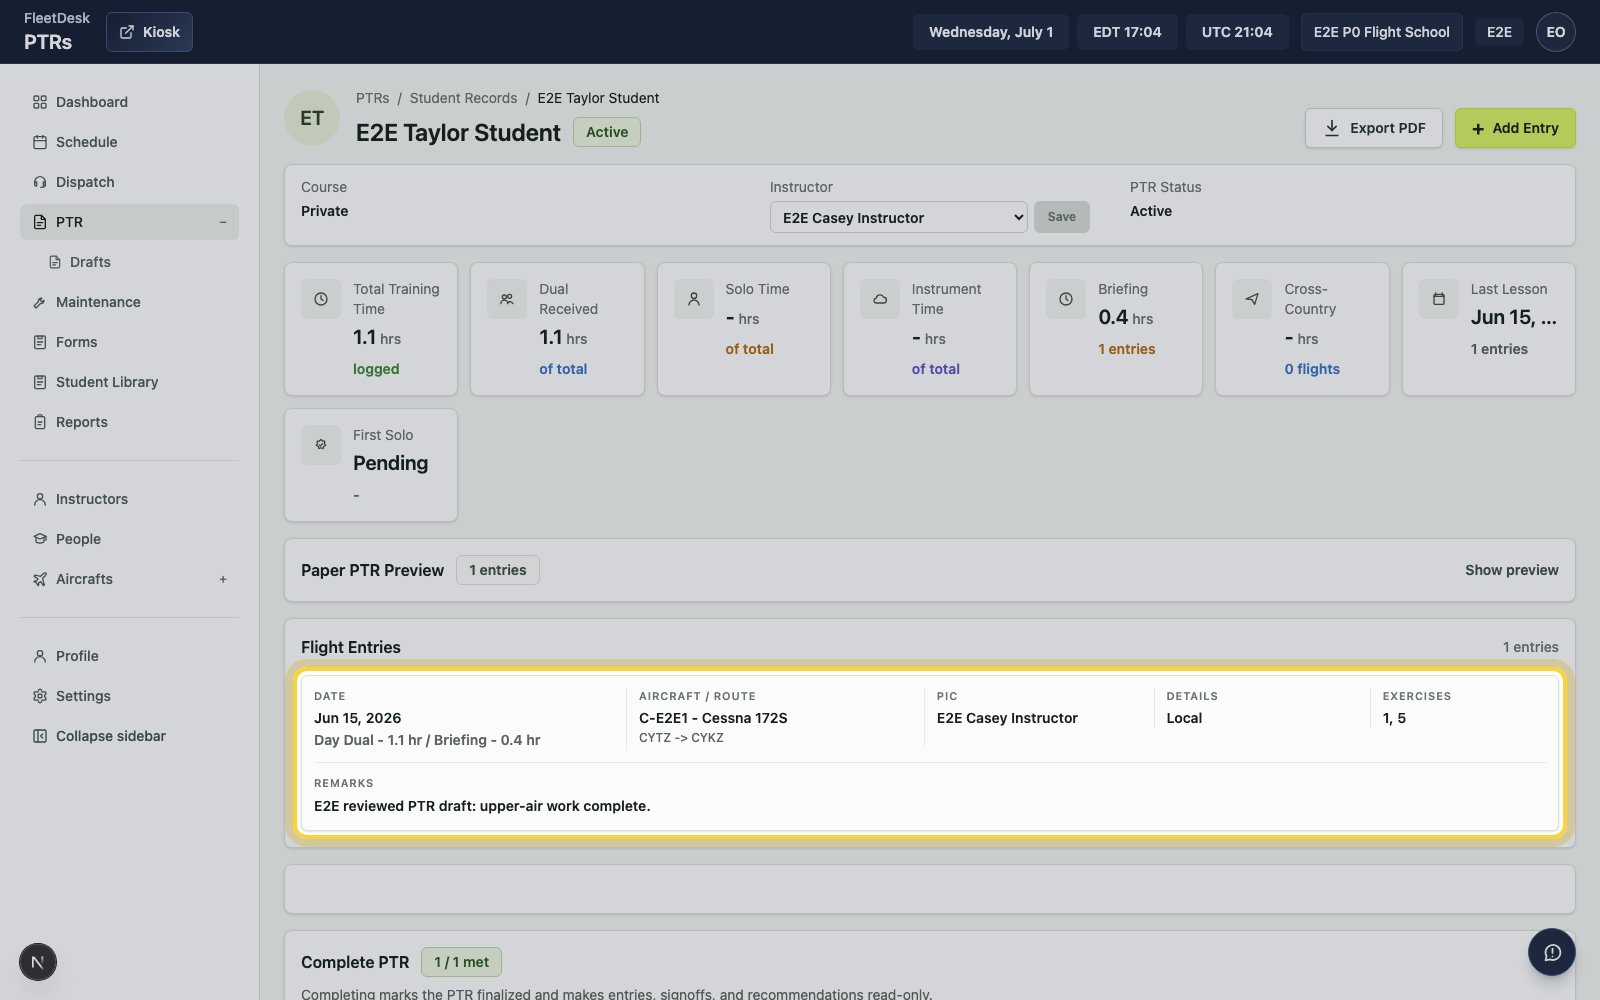Click the Reports icon in sidebar
Screen dimensions: 1600x1000
point(40,422)
